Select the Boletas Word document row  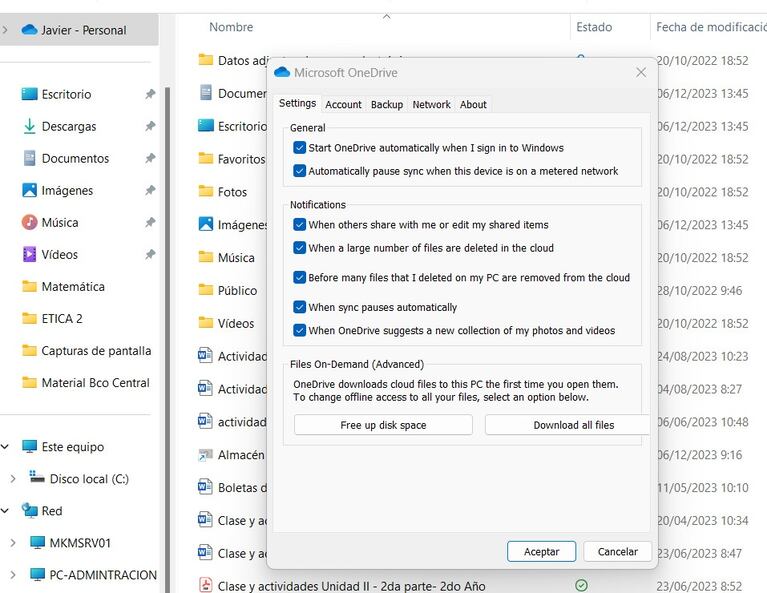pos(242,487)
